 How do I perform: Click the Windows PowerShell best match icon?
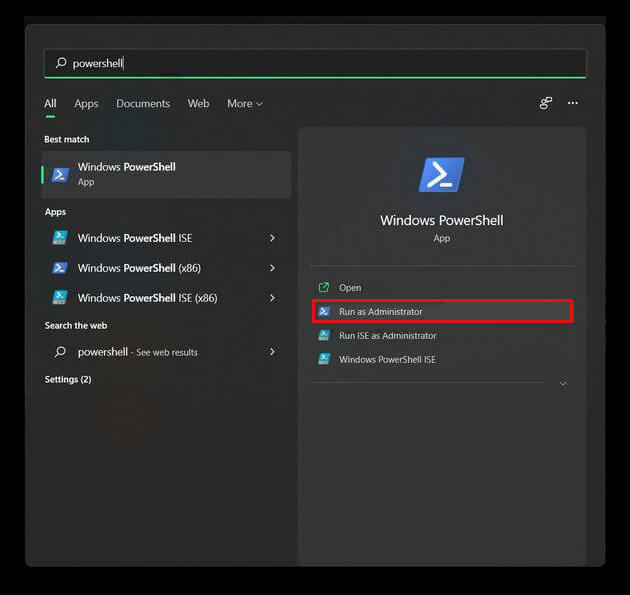[60, 175]
